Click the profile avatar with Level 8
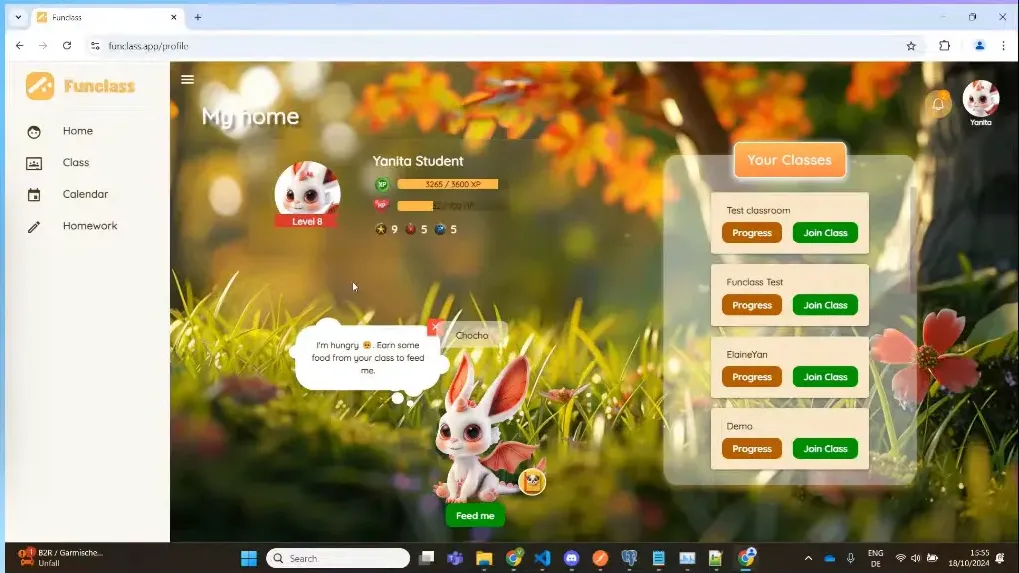 click(307, 194)
